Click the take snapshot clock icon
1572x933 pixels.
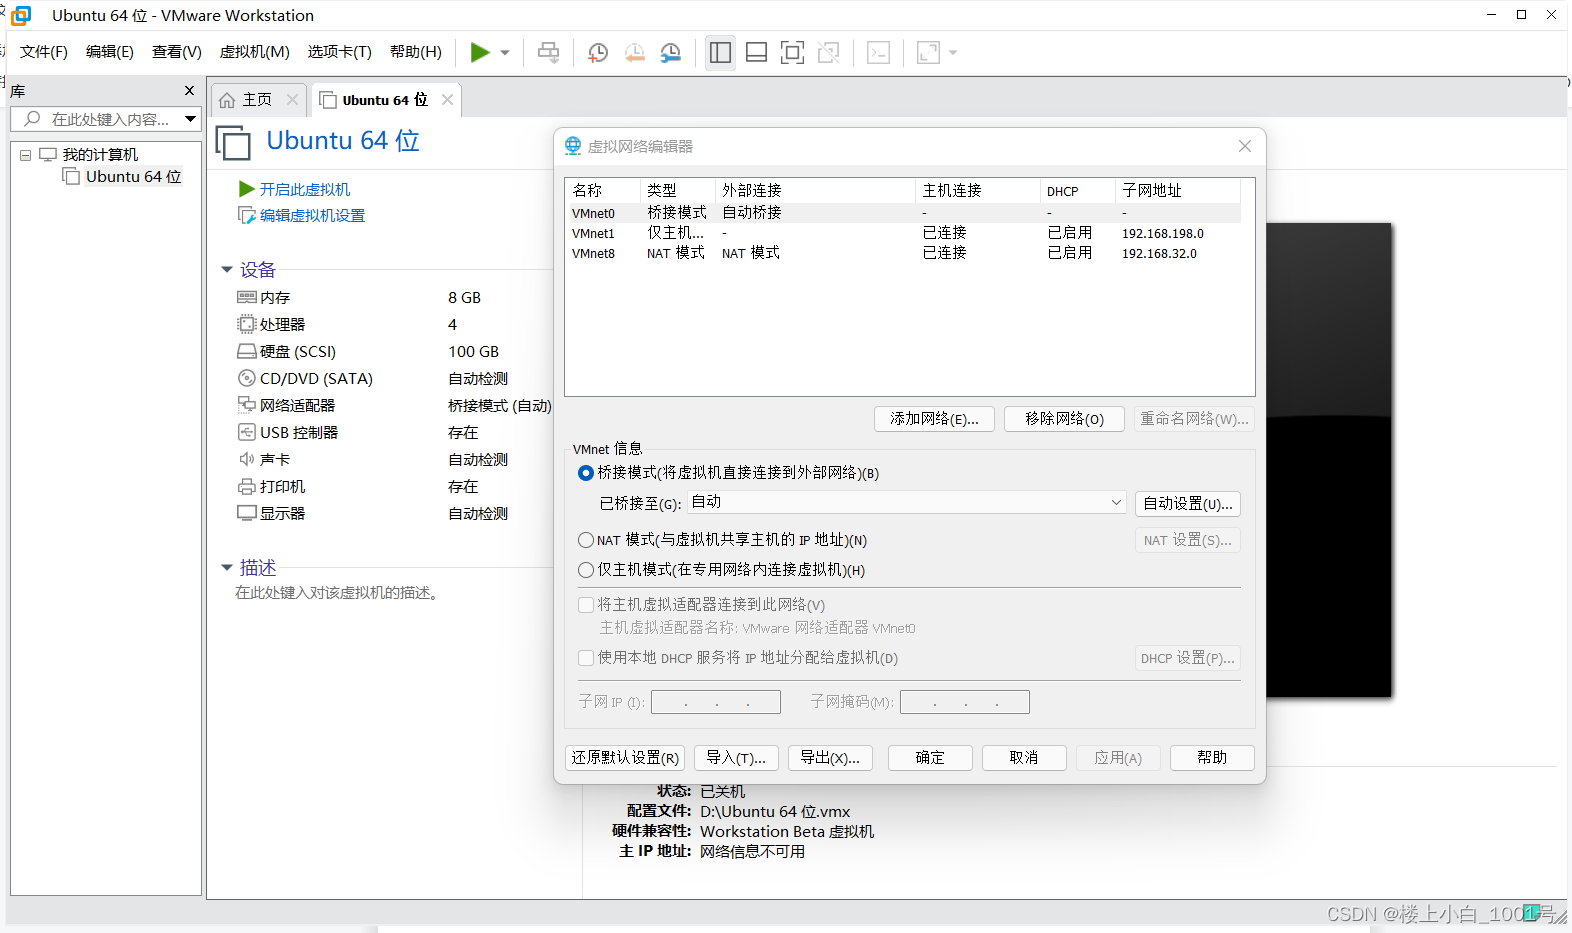point(598,52)
